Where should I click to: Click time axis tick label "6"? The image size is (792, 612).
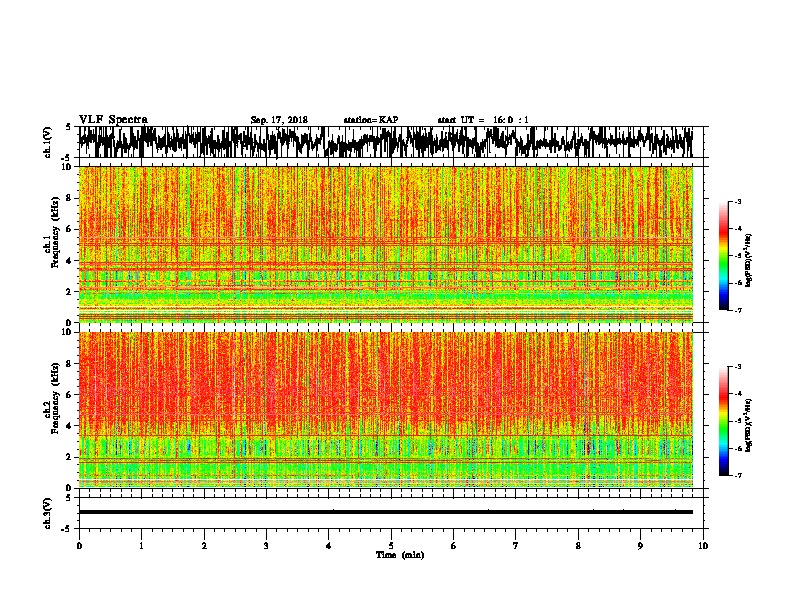point(454,546)
